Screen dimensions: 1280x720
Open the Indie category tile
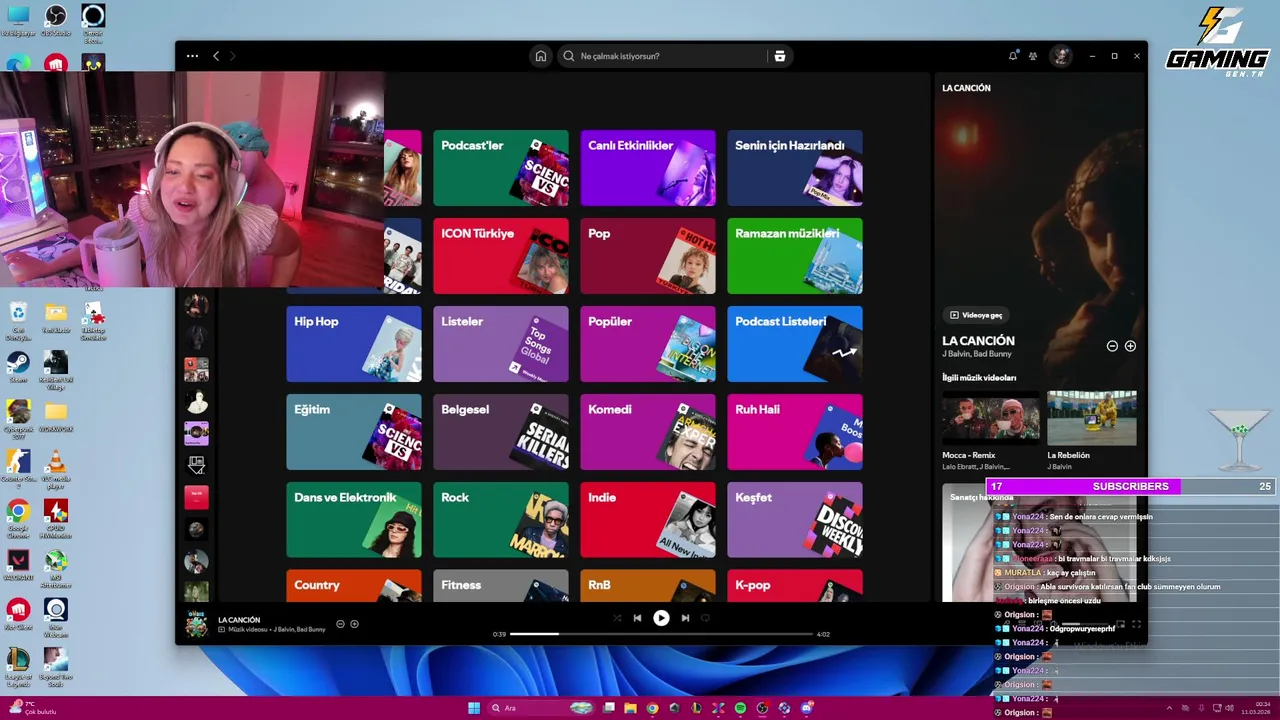[x=648, y=520]
